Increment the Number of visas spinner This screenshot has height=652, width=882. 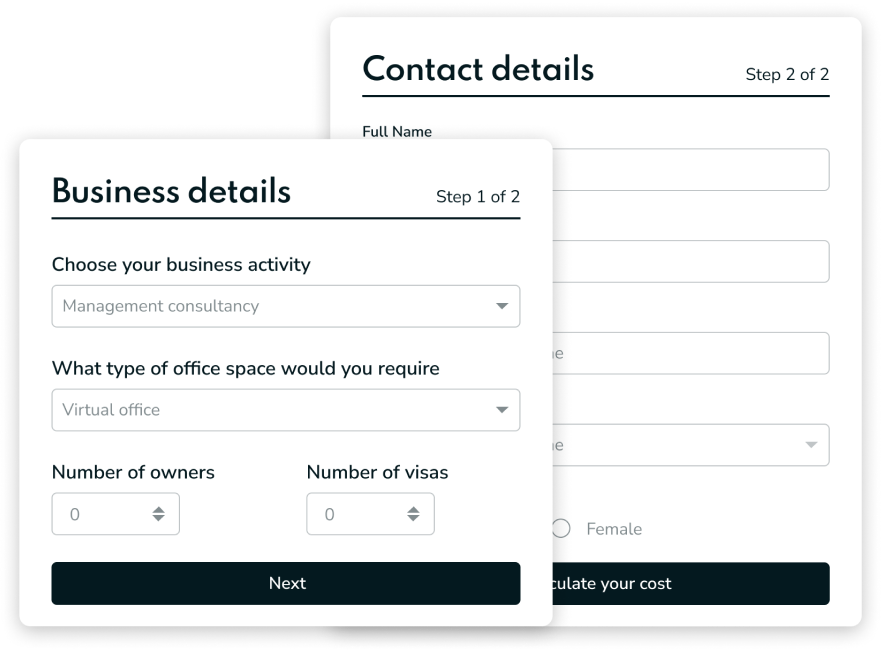[x=413, y=510]
